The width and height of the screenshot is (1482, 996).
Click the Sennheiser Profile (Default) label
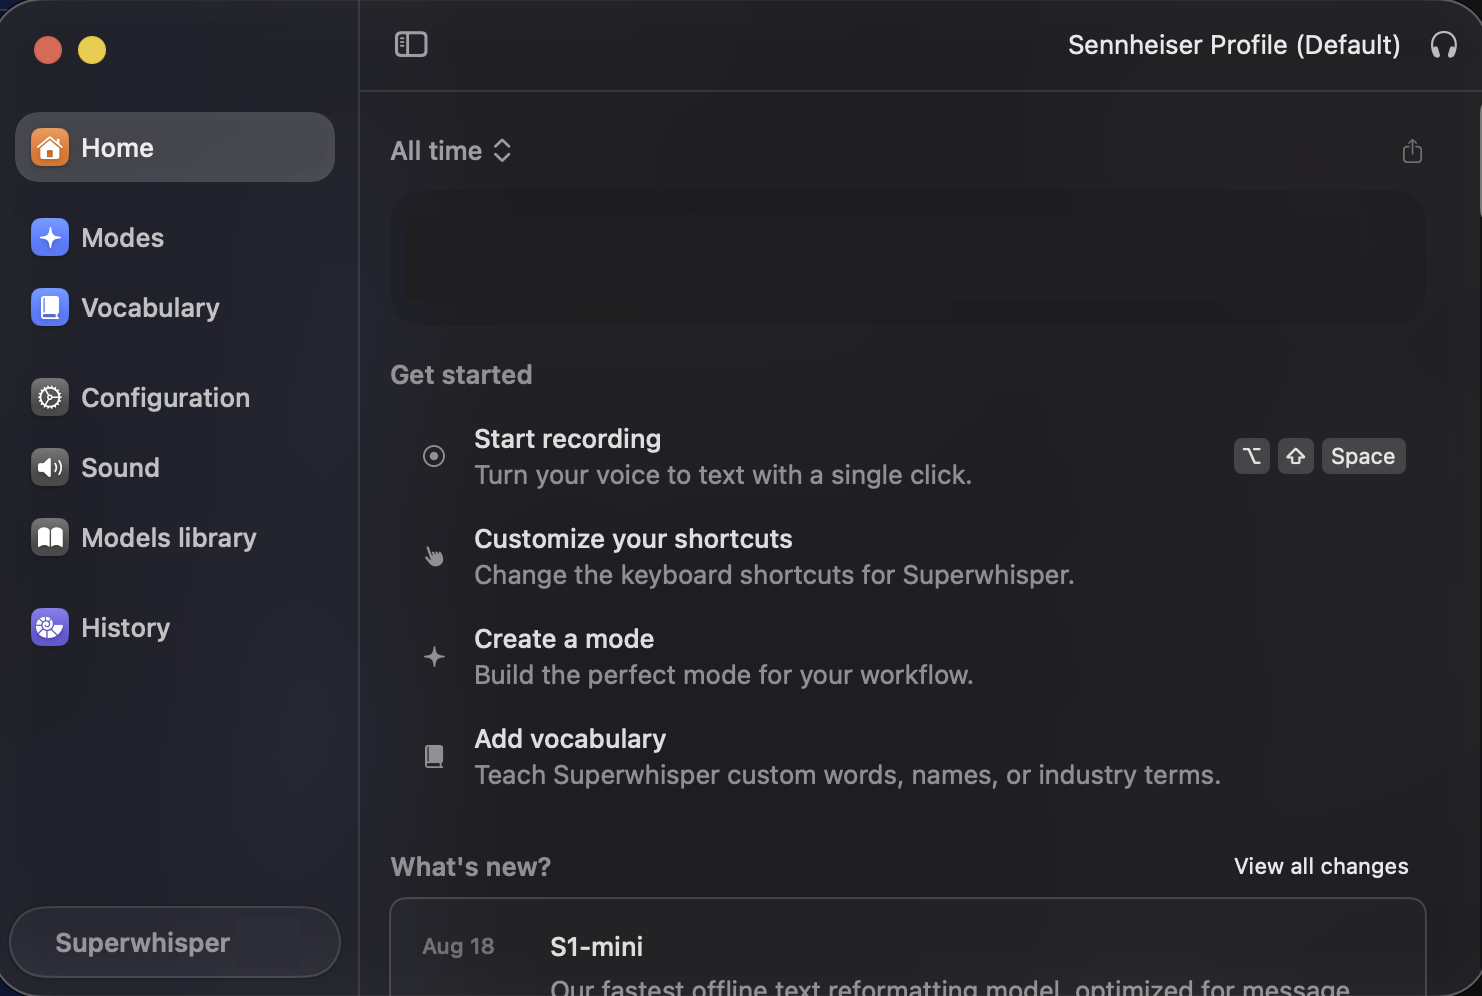(1234, 45)
